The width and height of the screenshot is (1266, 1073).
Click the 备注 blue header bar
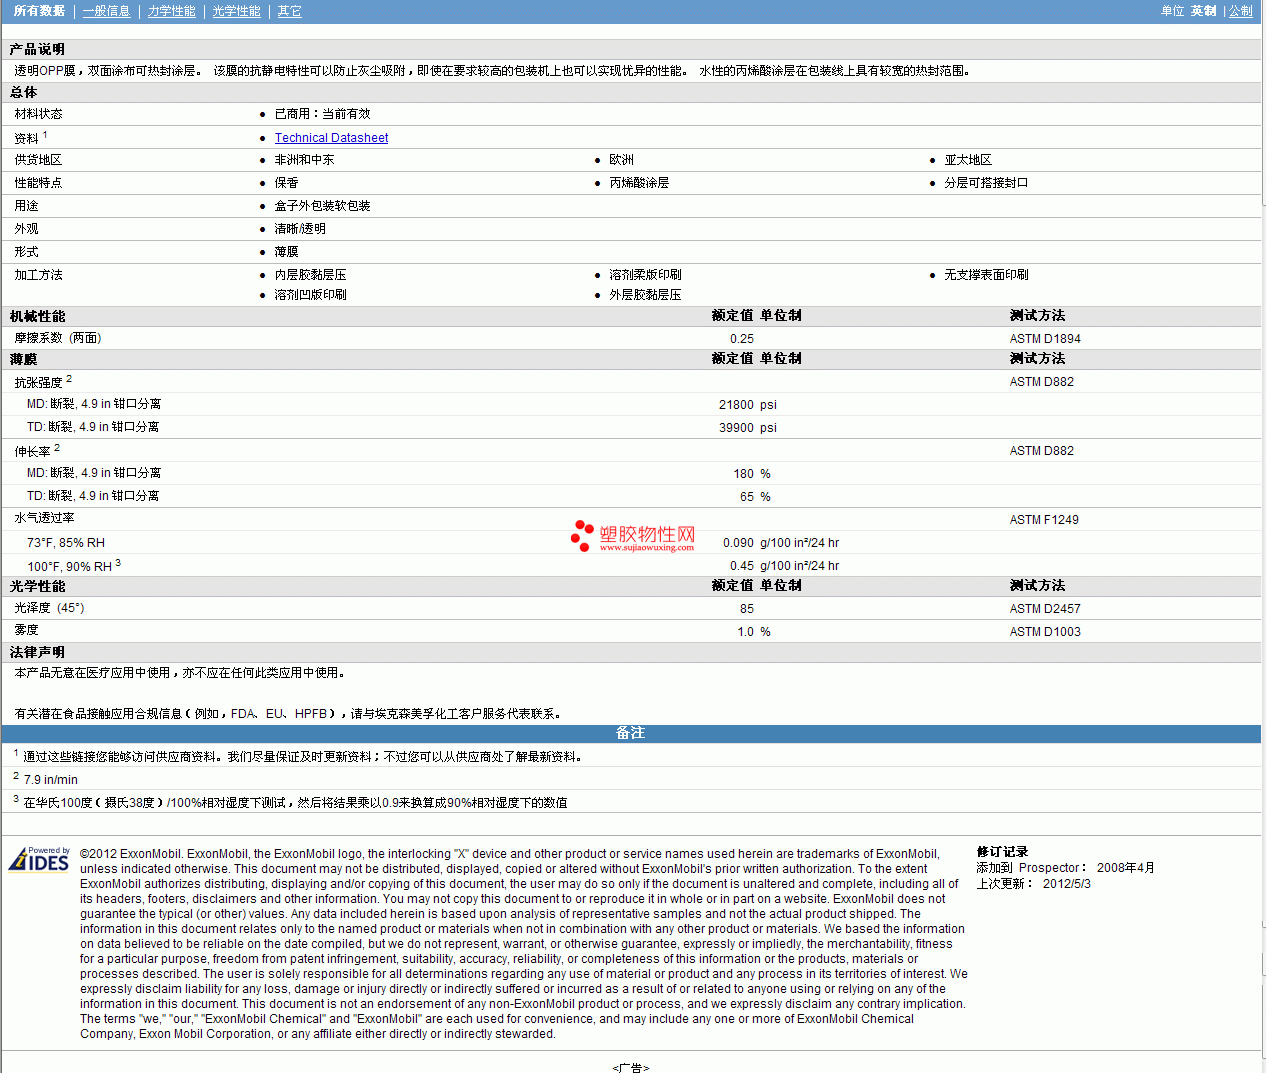631,733
